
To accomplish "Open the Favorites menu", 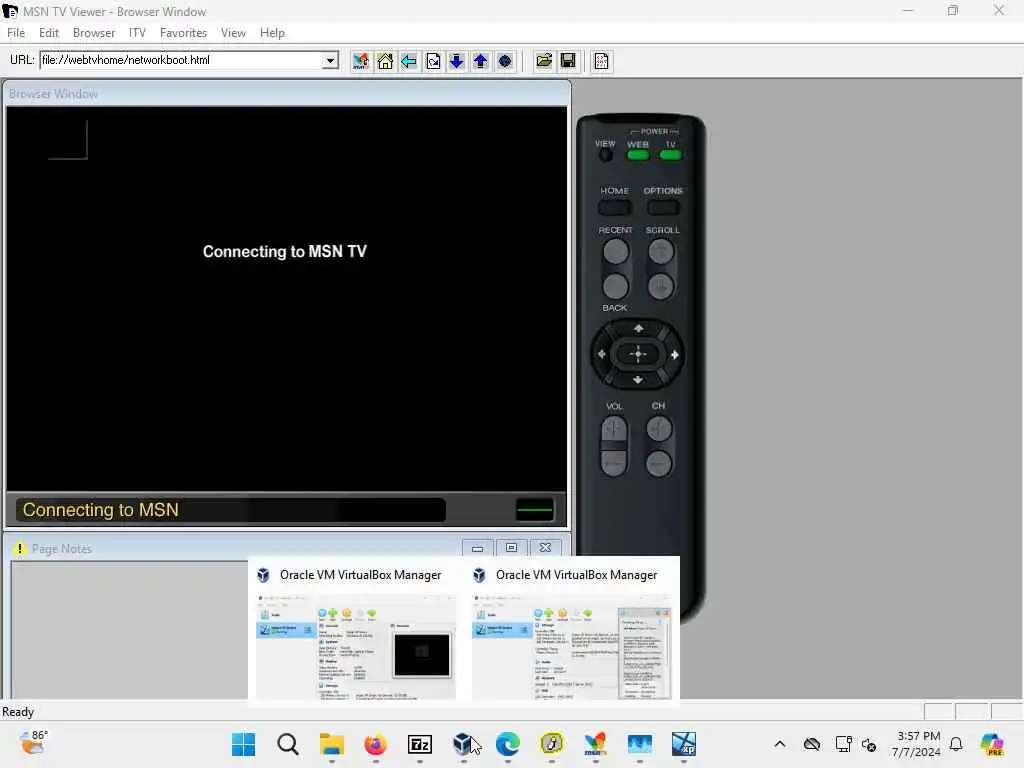I will pos(184,33).
